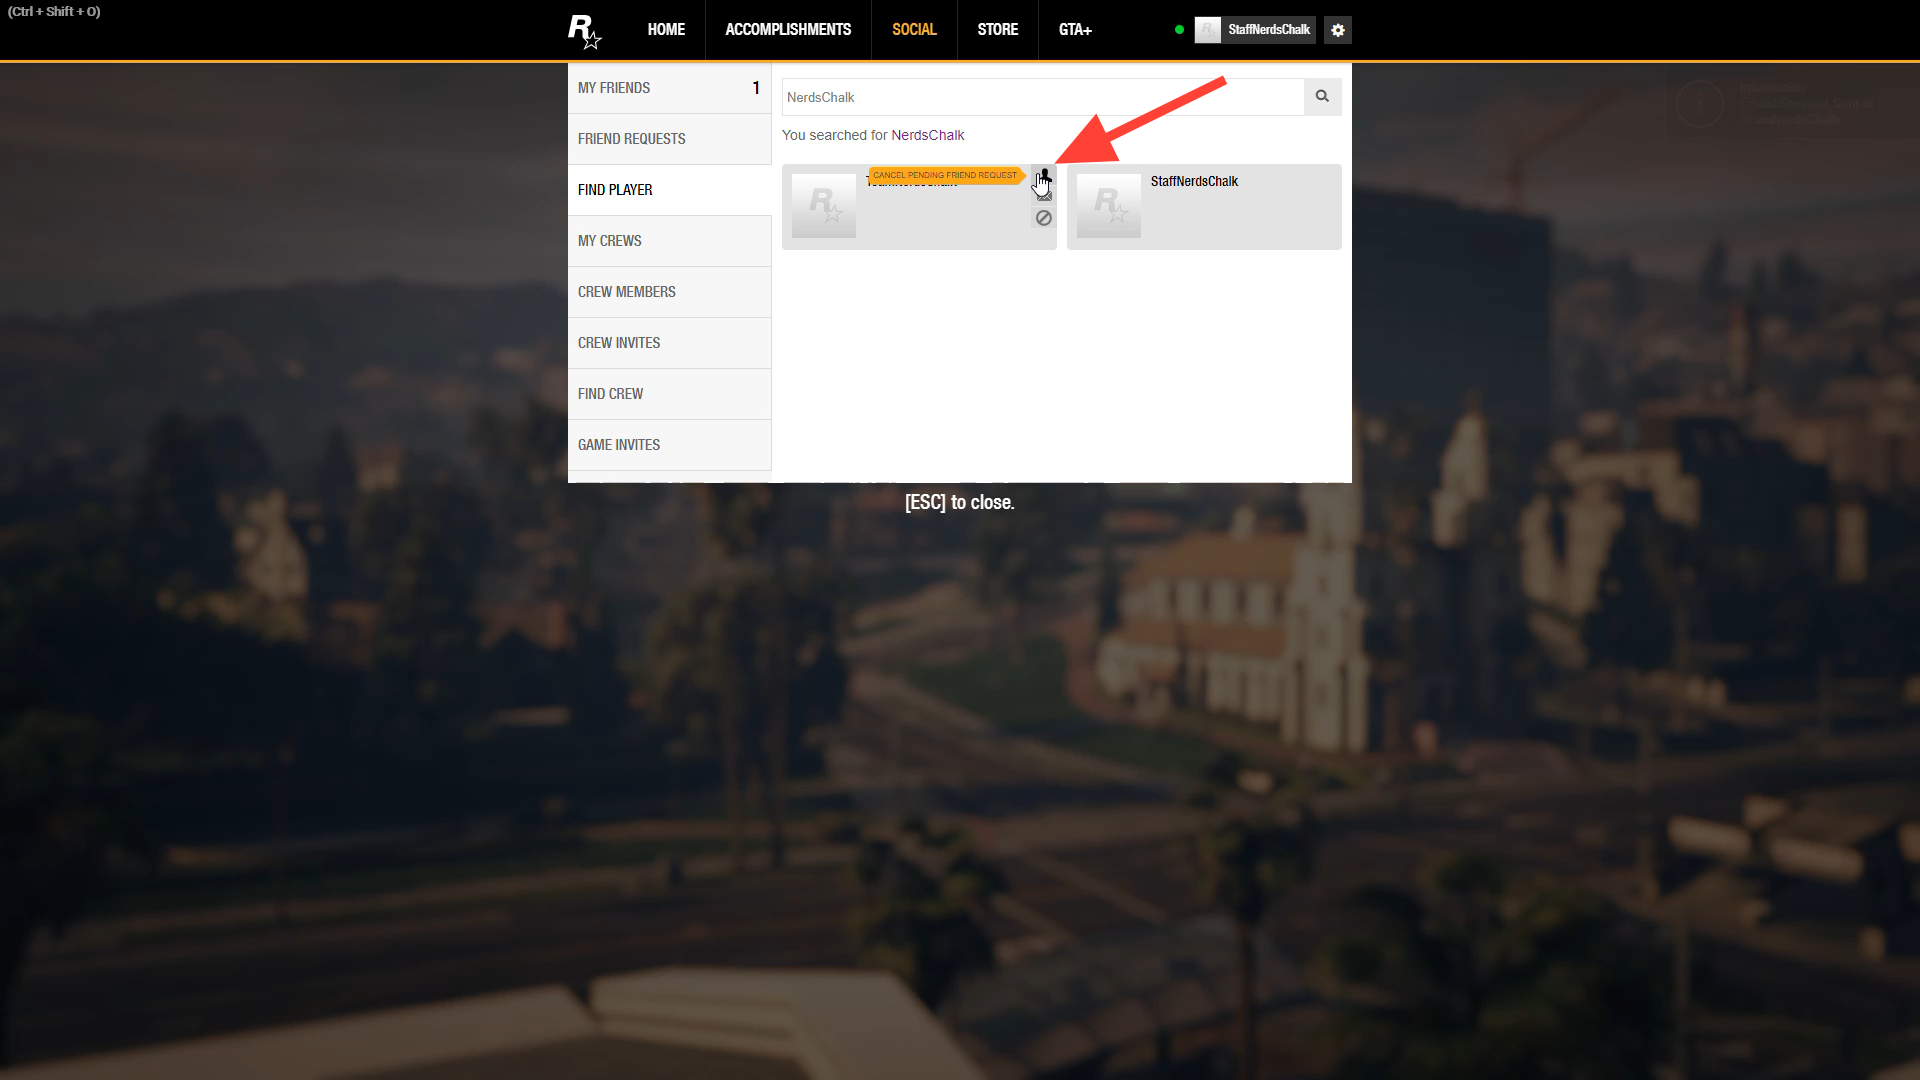Click the search magnifier icon

(x=1322, y=96)
